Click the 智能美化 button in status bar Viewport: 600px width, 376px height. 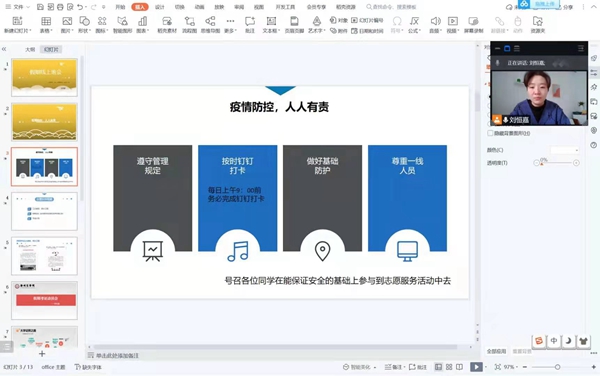coord(359,367)
